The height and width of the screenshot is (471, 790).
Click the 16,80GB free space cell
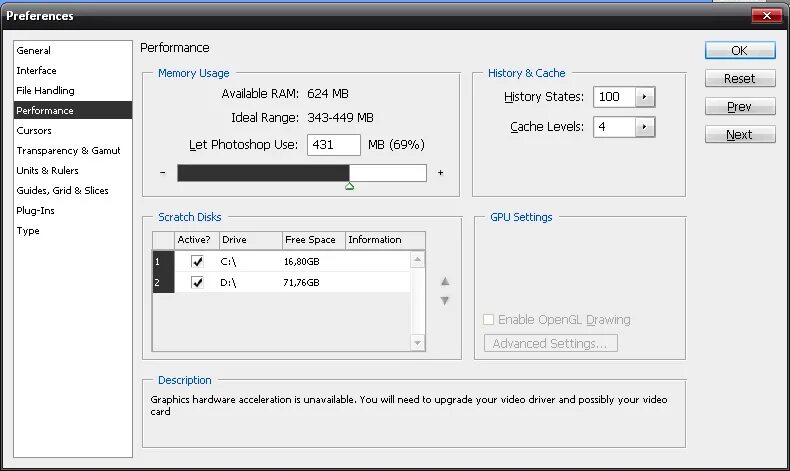(x=301, y=261)
